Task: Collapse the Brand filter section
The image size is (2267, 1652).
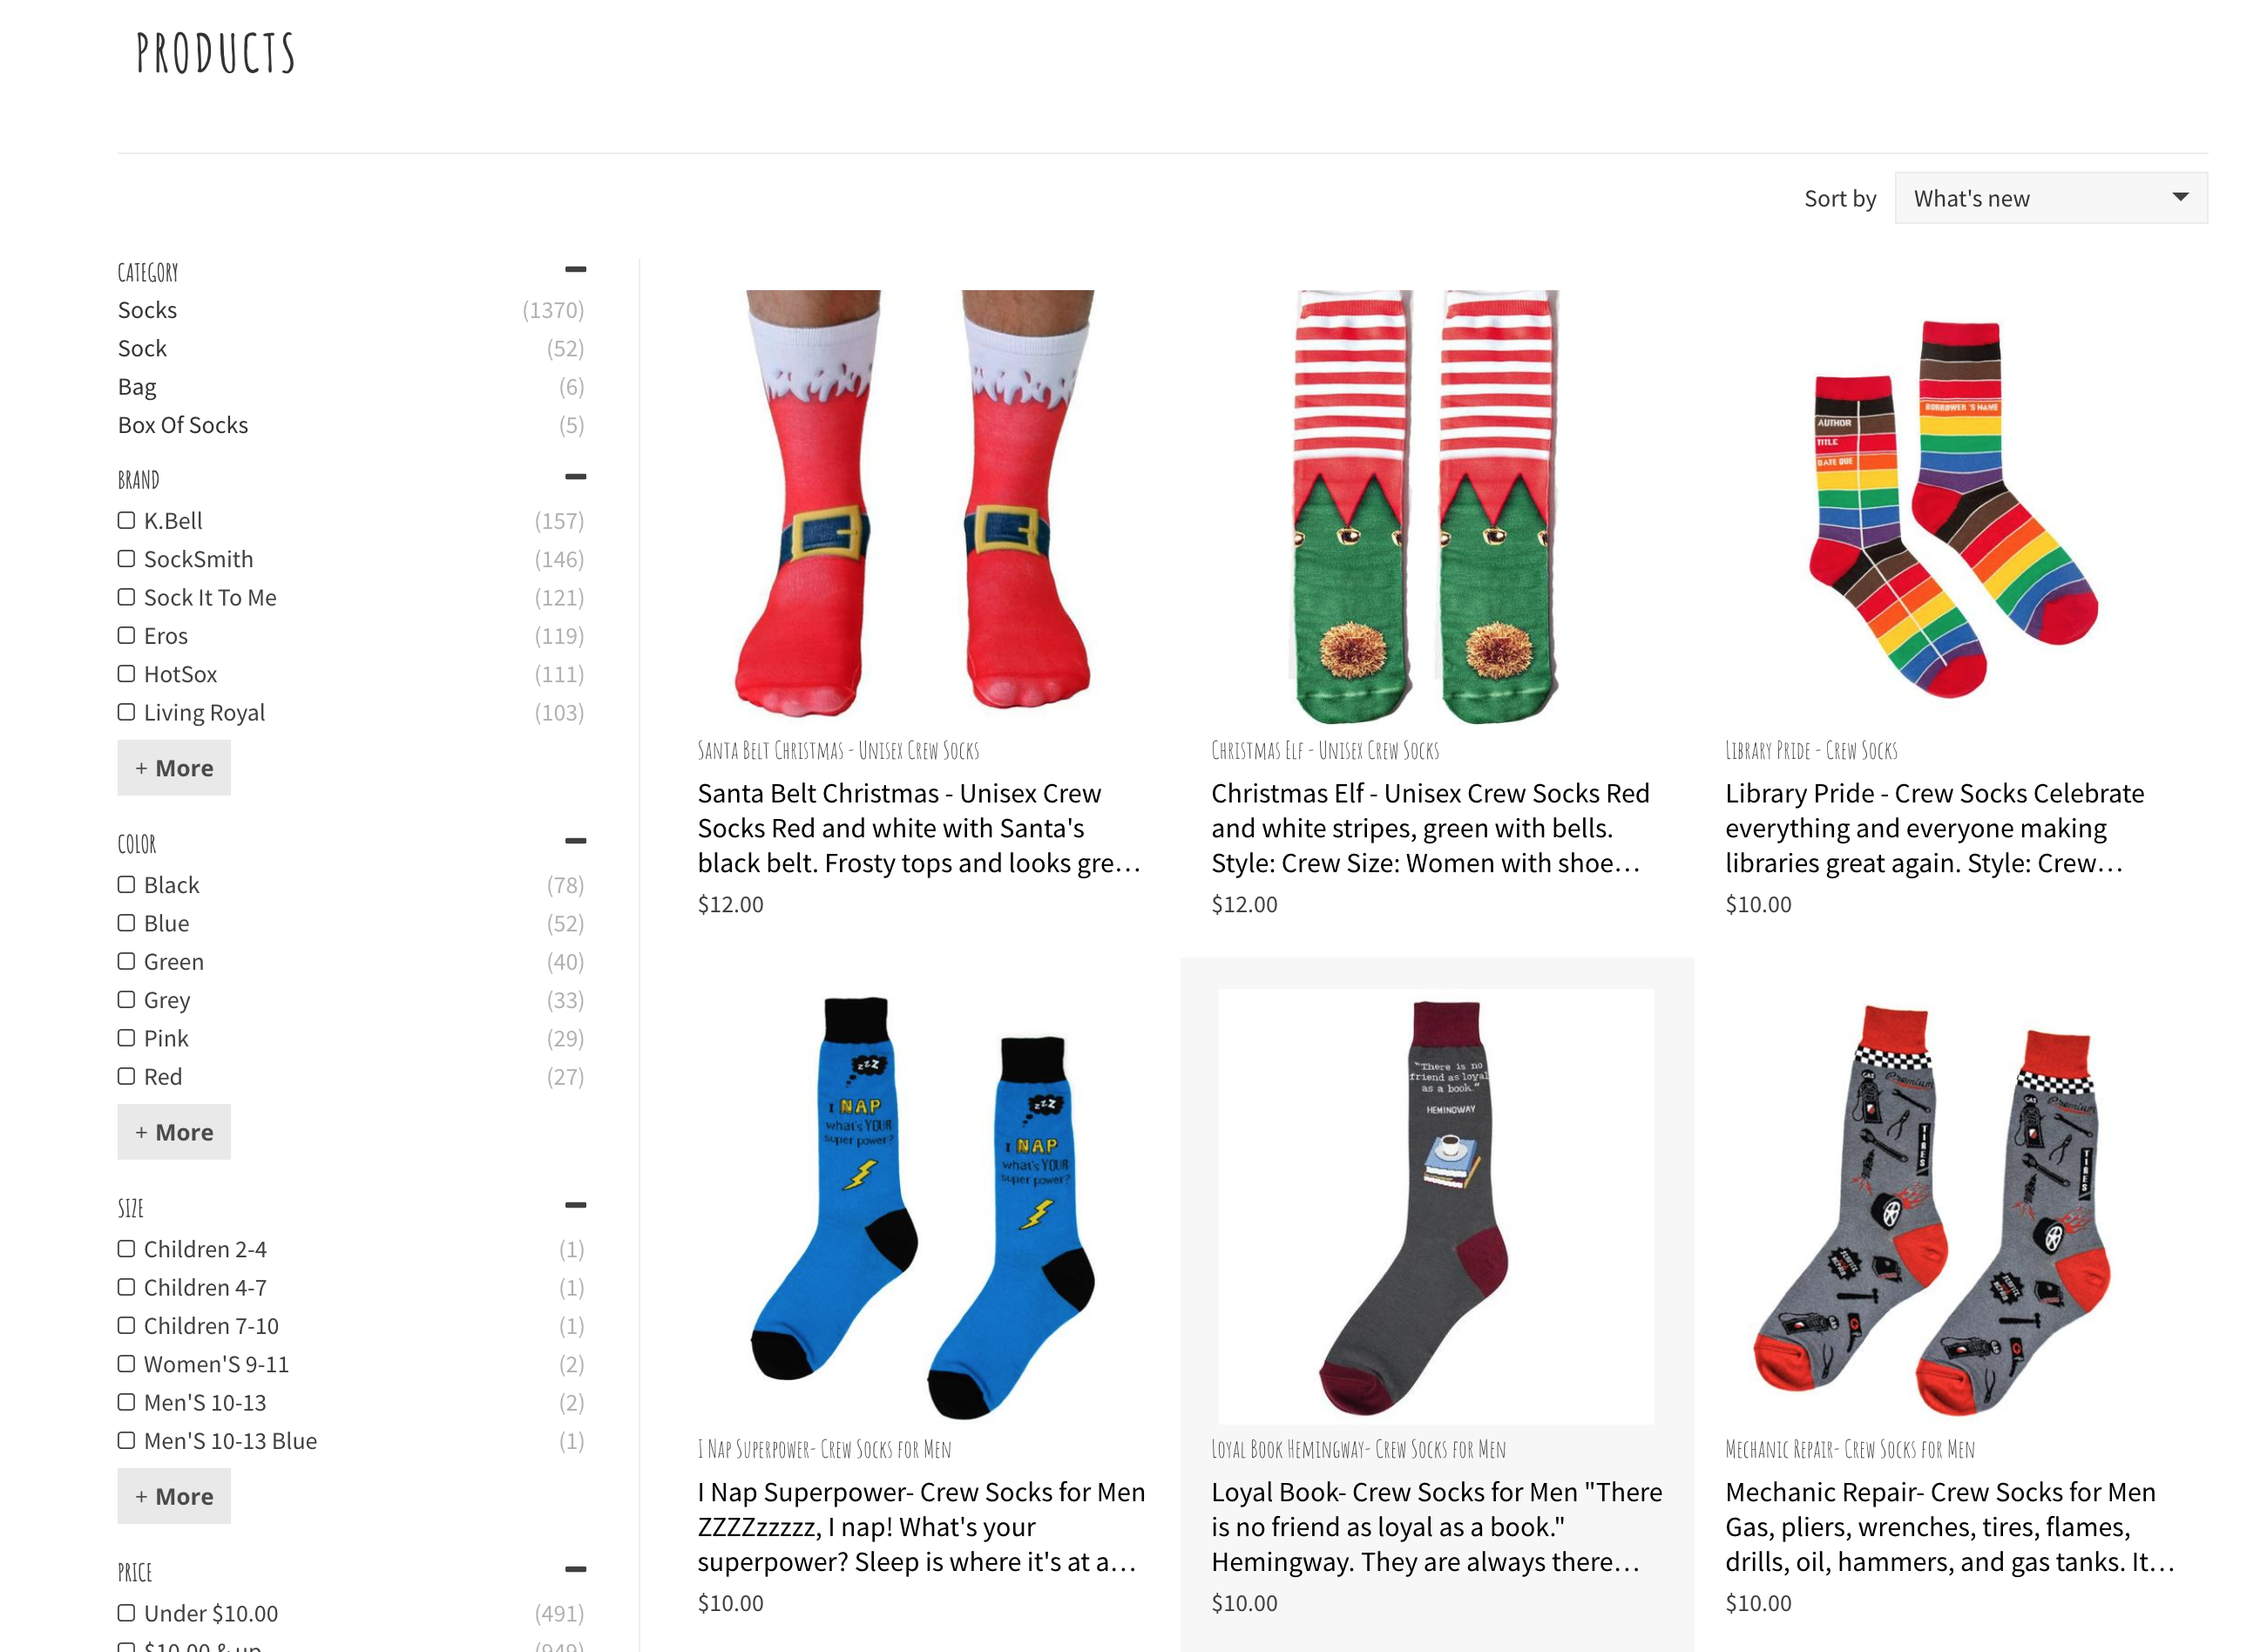Action: point(575,477)
